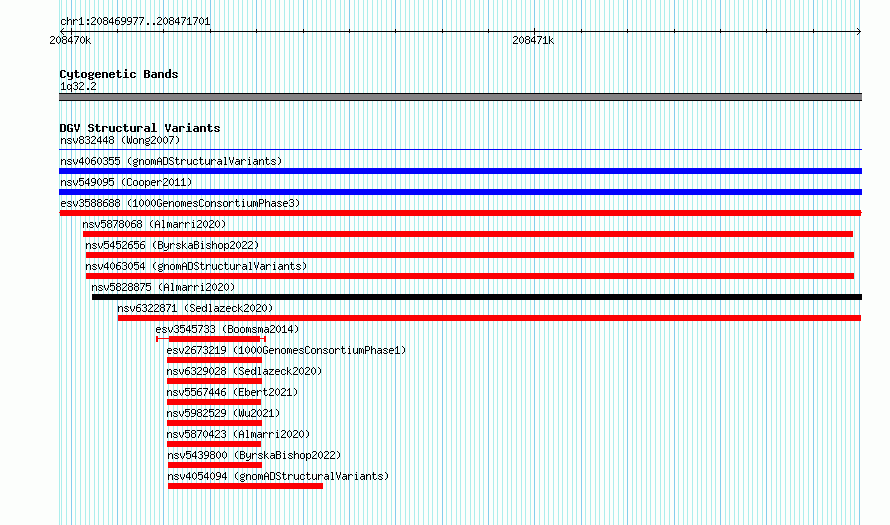Open nsv6322871 (Sedlazeck2020) label
Viewport: 890px width, 525px height.
pos(195,308)
